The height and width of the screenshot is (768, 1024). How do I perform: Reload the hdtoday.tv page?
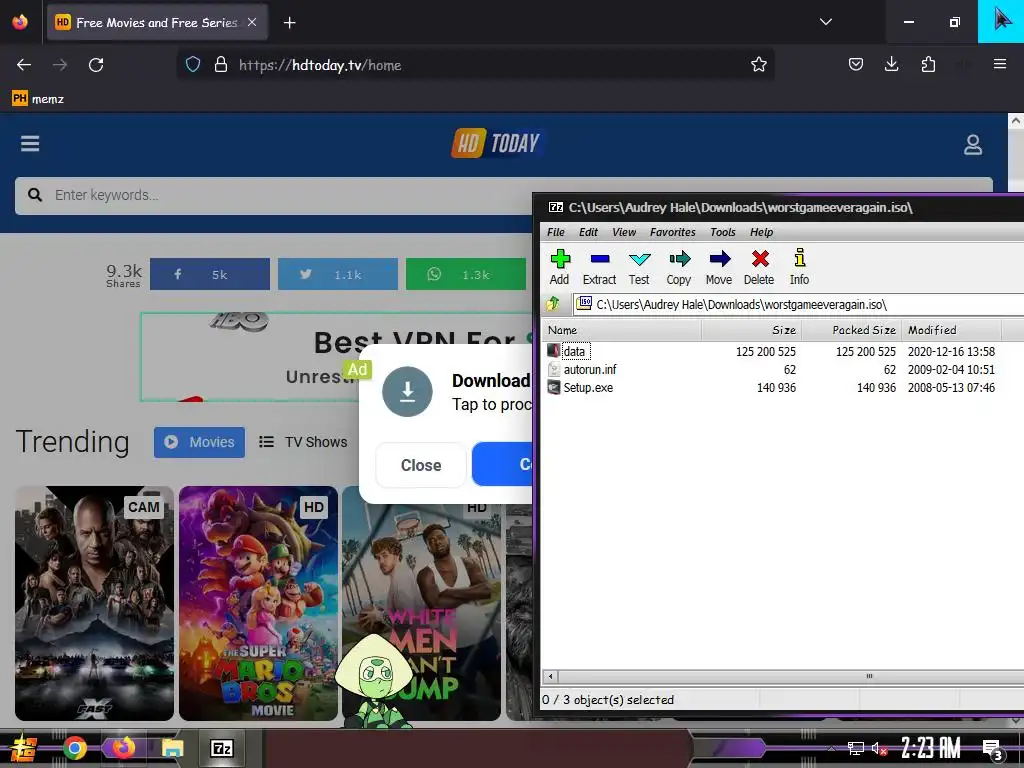[96, 65]
